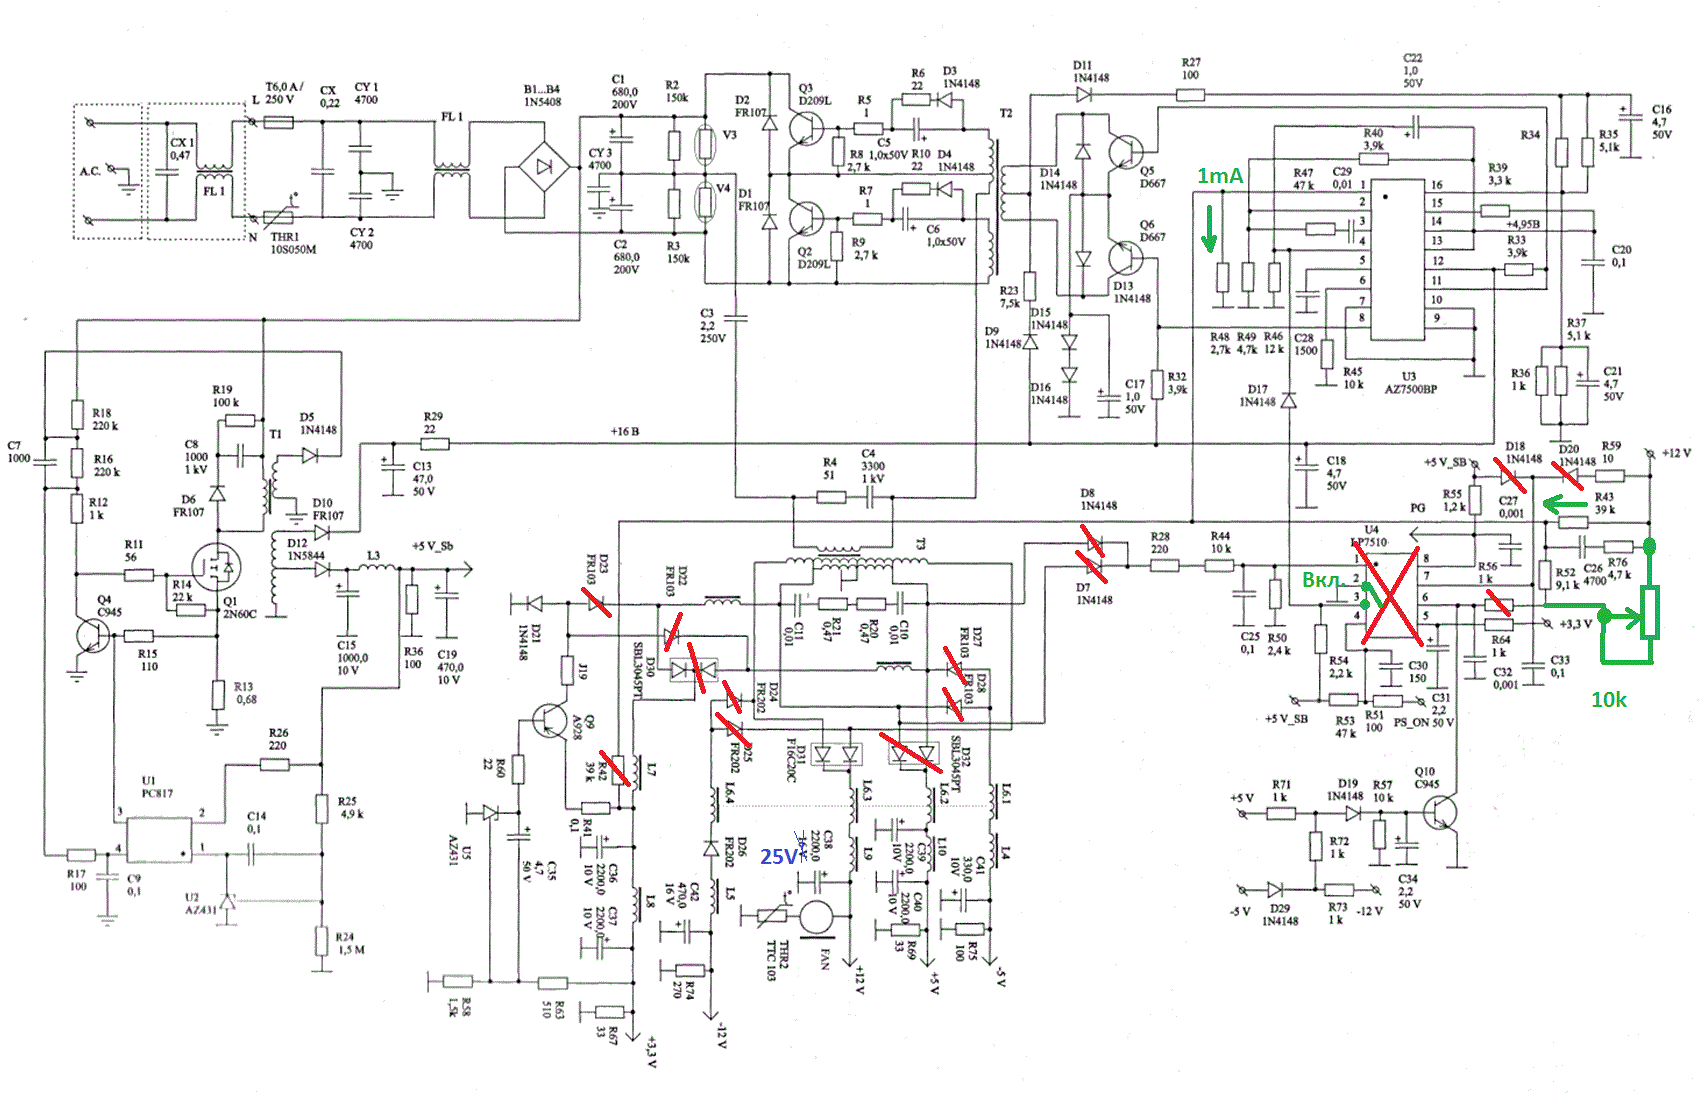
Task: Click the "THR1" thermistor designator
Action: pos(284,237)
